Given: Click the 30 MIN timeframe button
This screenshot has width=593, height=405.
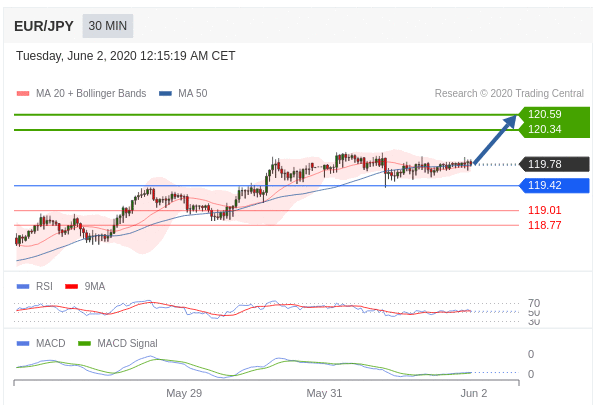Looking at the screenshot, I should click(108, 26).
